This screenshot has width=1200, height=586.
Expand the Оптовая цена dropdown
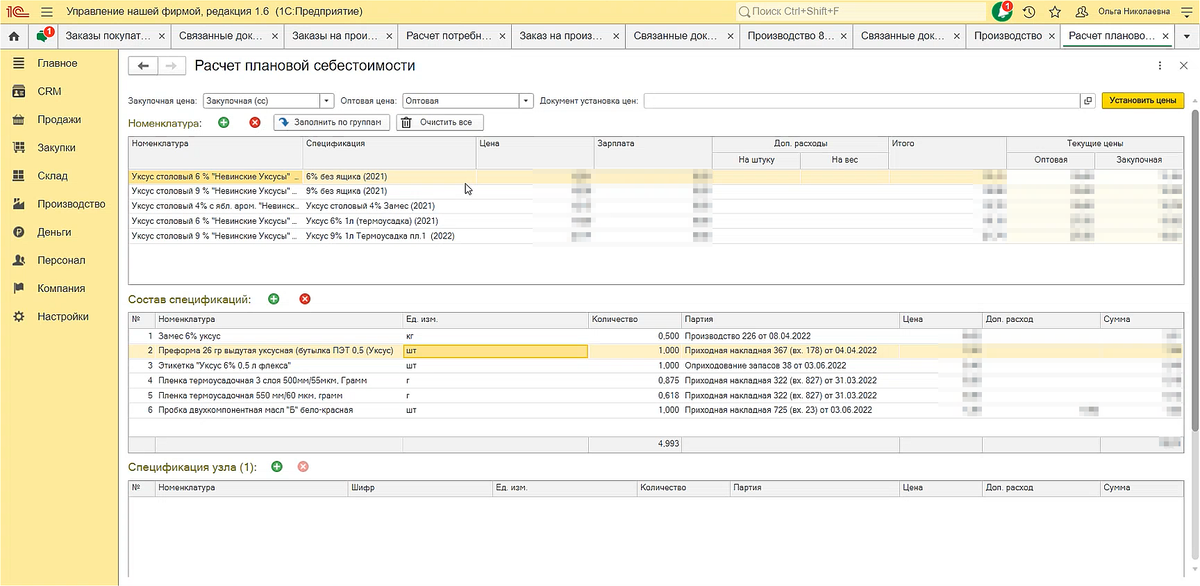pos(526,100)
